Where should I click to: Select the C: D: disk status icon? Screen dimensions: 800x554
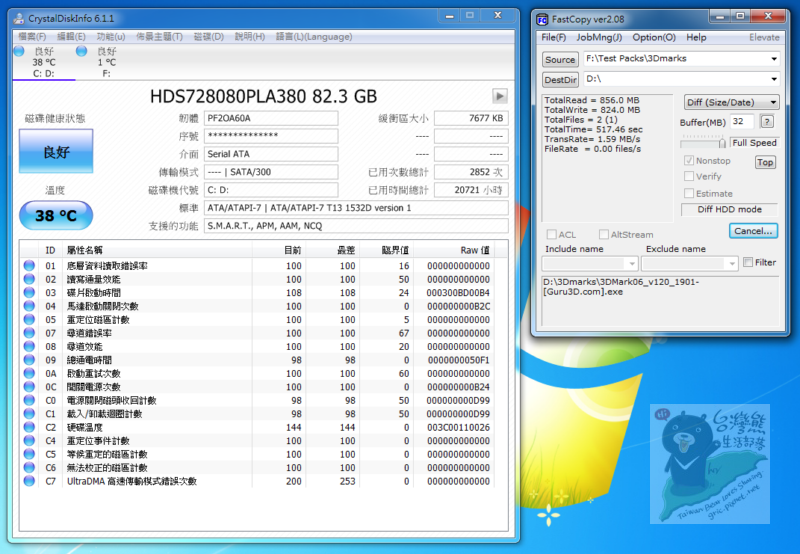pyautogui.click(x=19, y=51)
